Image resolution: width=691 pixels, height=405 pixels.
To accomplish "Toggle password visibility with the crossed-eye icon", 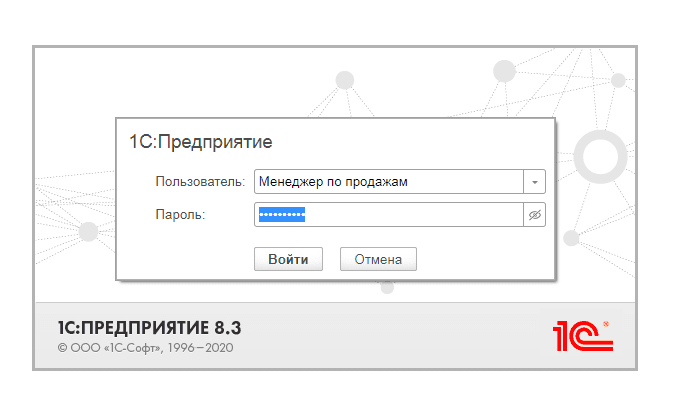I will 535,215.
